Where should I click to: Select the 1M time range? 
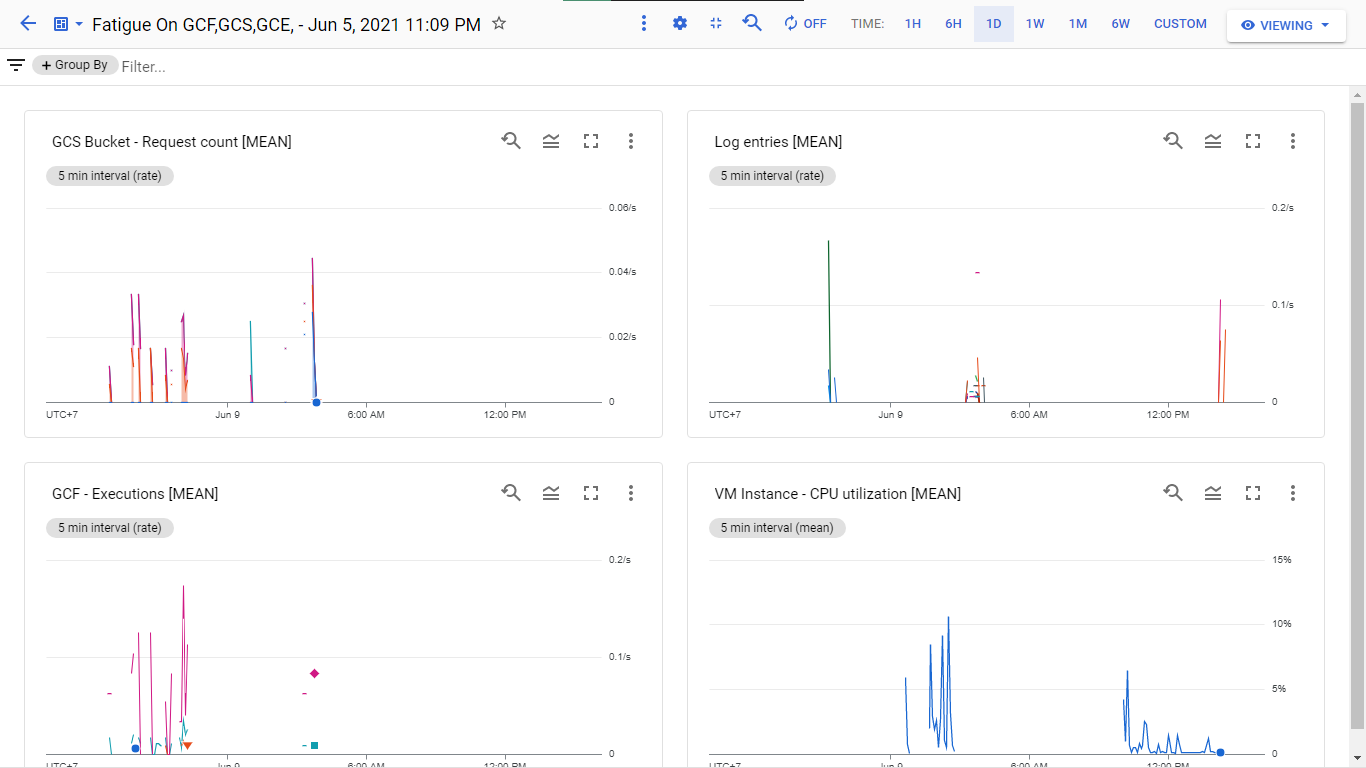1077,24
